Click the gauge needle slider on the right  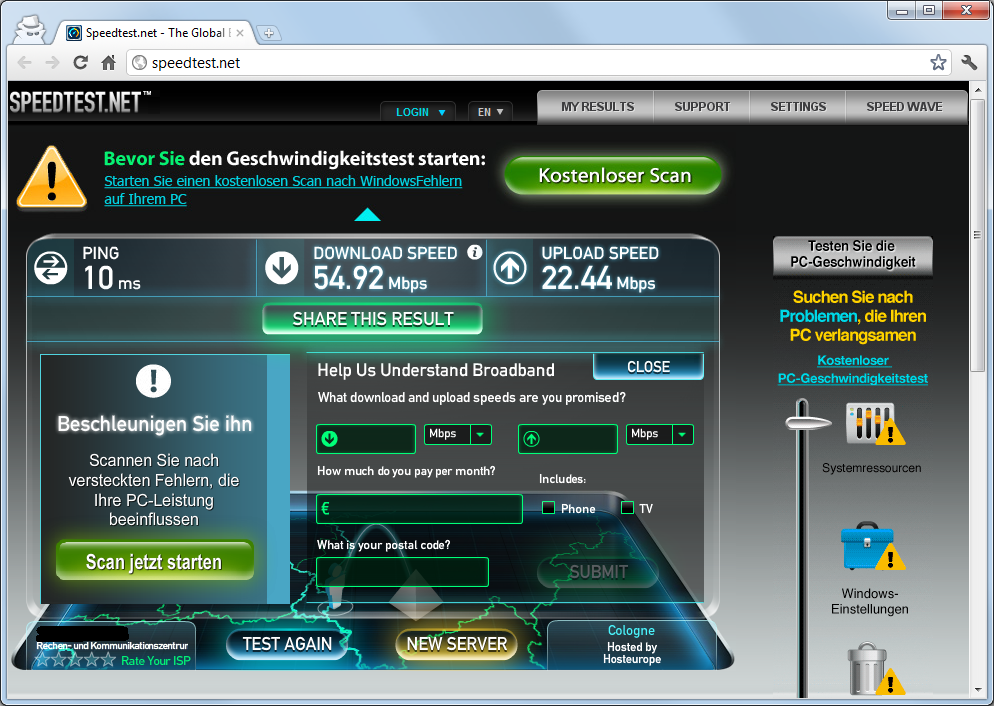(806, 421)
